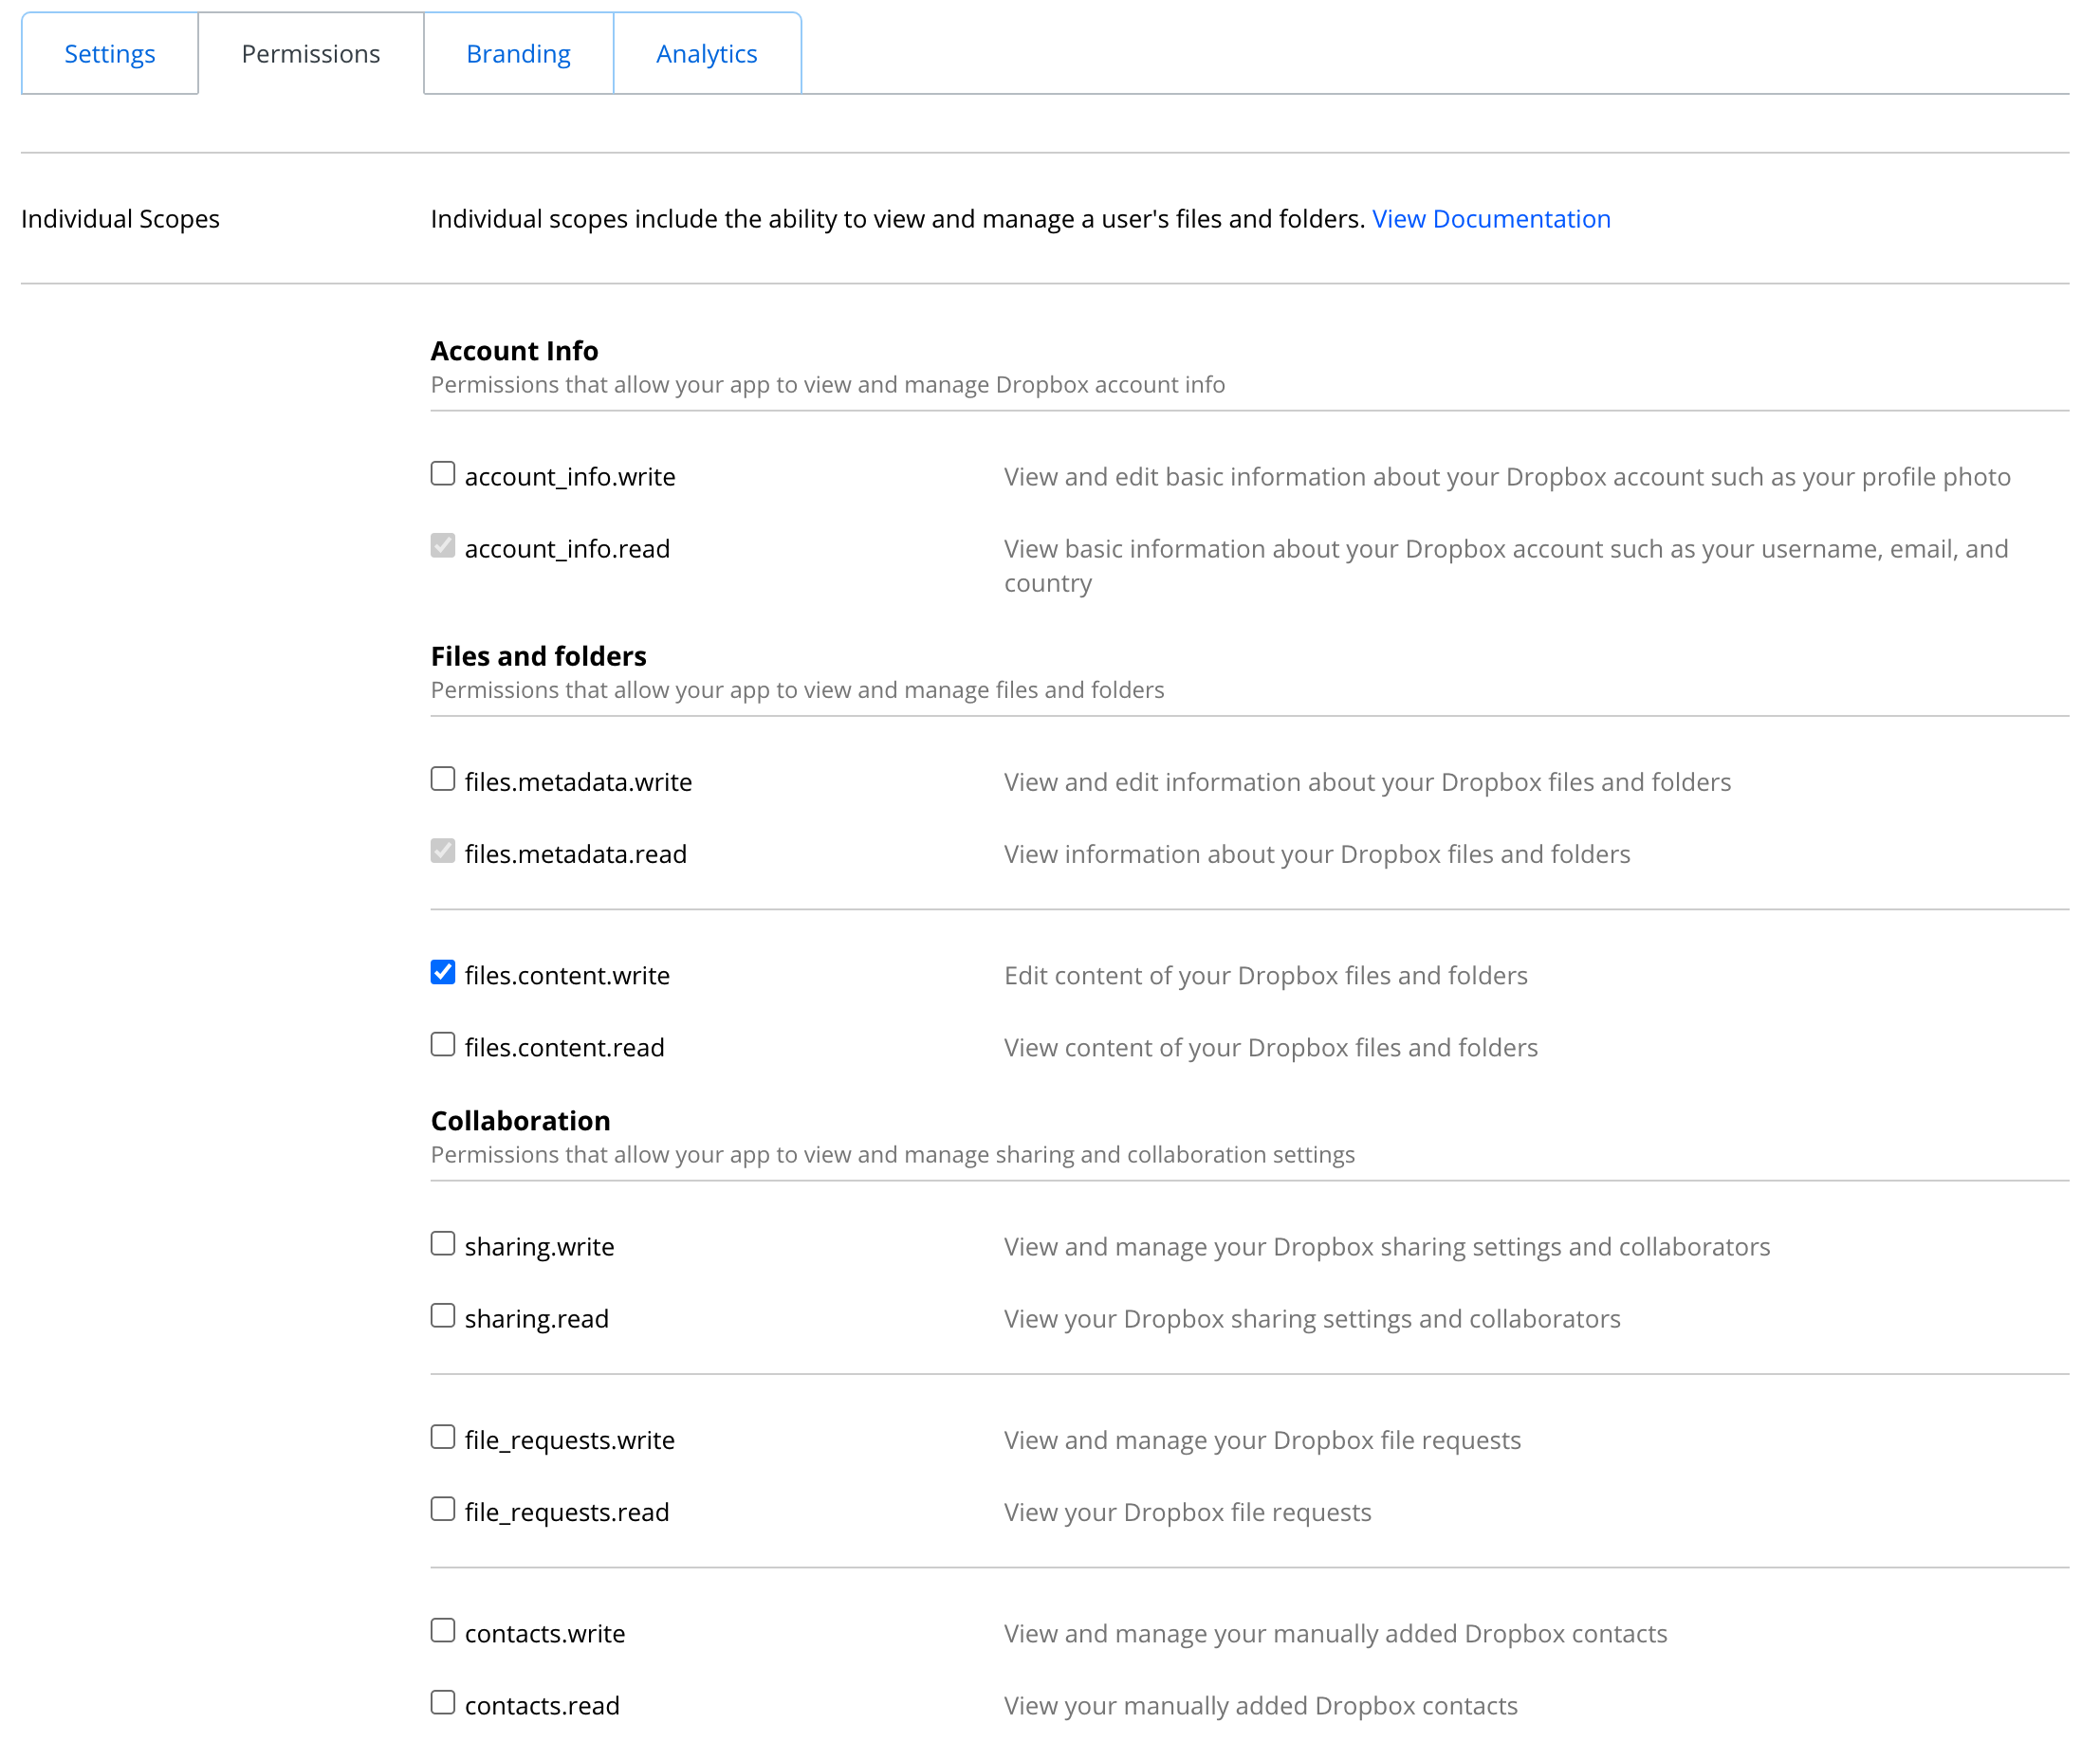Click the files.metadata.read label text
The image size is (2100, 1760).
(x=576, y=854)
